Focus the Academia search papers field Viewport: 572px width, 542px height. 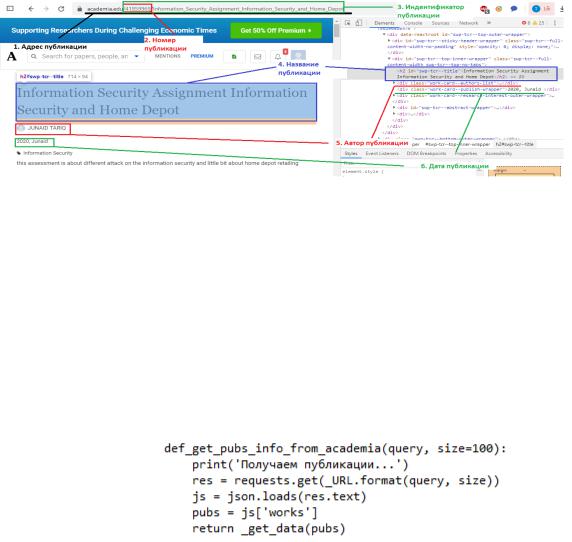point(85,57)
